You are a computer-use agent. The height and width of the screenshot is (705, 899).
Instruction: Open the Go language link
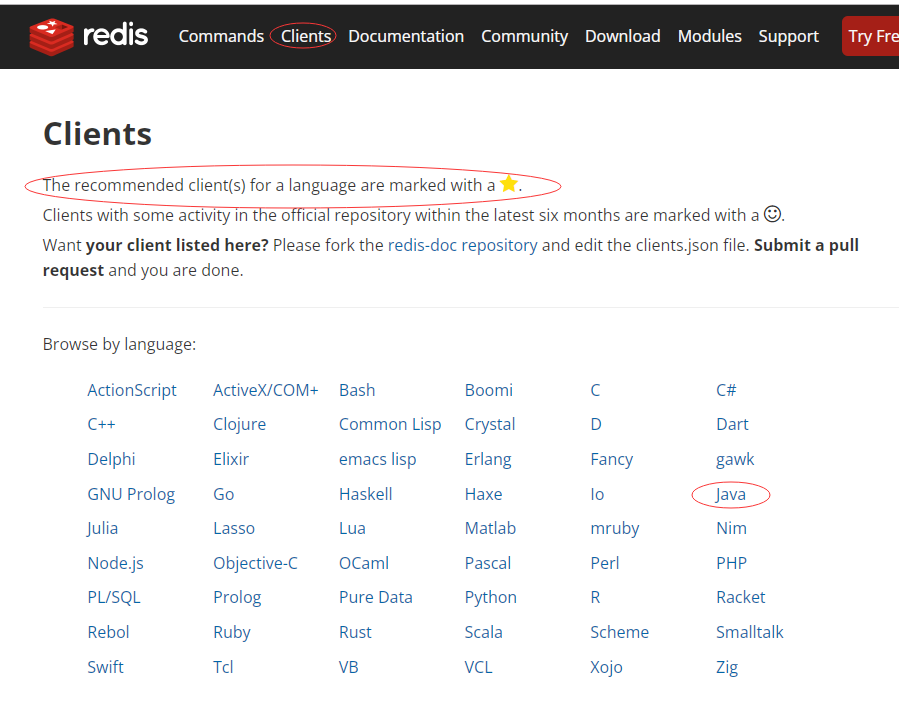[x=224, y=495]
